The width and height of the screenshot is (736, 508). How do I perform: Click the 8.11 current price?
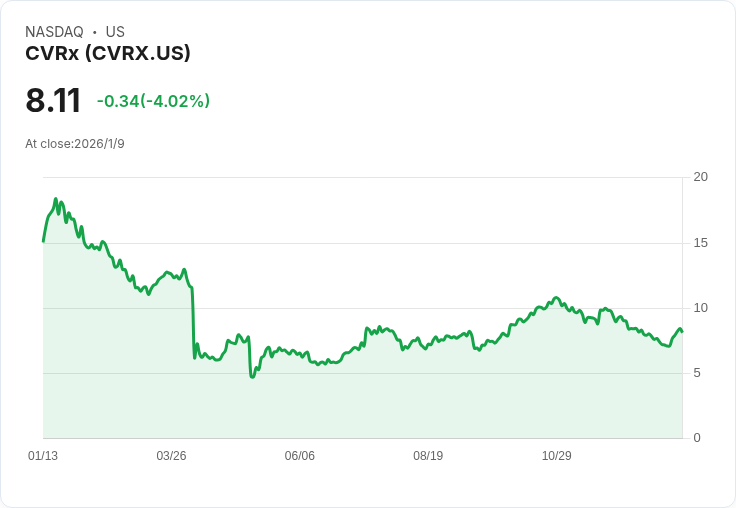pos(53,101)
